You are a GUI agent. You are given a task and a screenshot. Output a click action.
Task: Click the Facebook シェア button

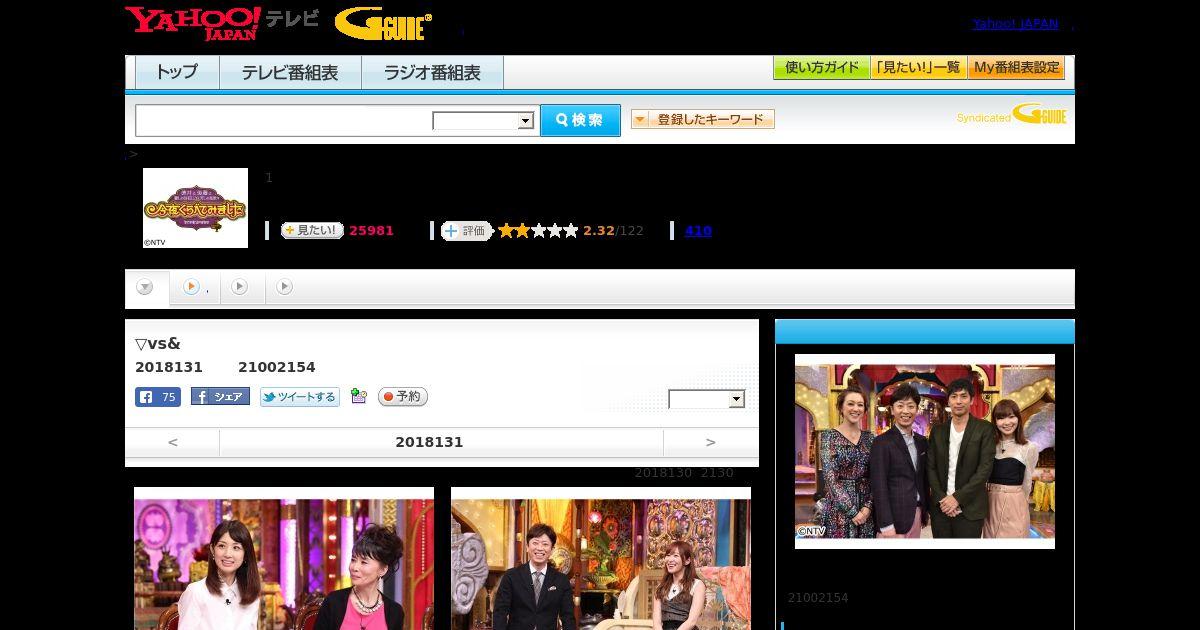220,397
